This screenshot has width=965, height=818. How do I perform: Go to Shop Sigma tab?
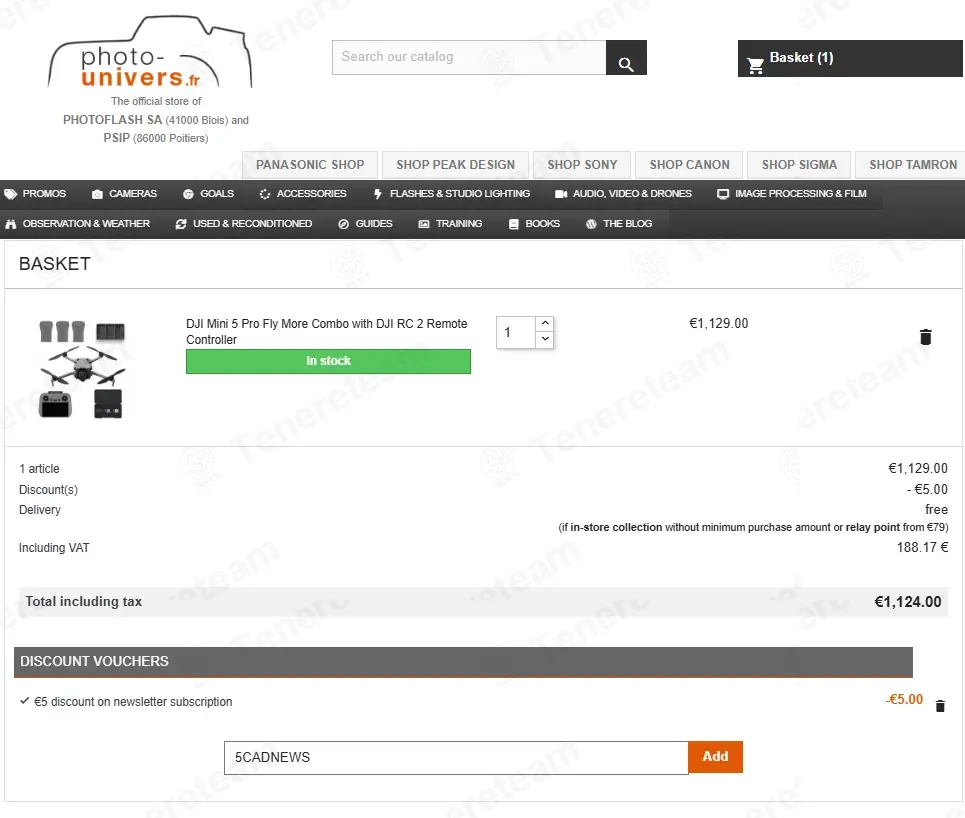(799, 165)
